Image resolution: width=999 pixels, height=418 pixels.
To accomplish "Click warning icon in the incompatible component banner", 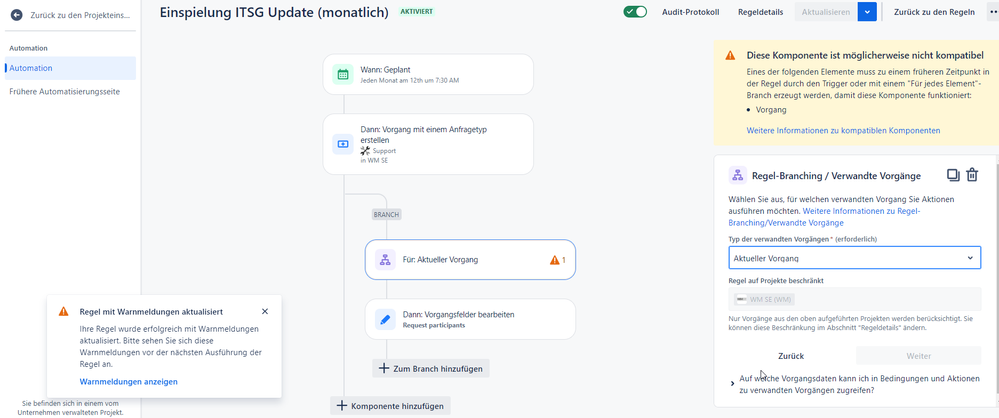I will tap(730, 56).
